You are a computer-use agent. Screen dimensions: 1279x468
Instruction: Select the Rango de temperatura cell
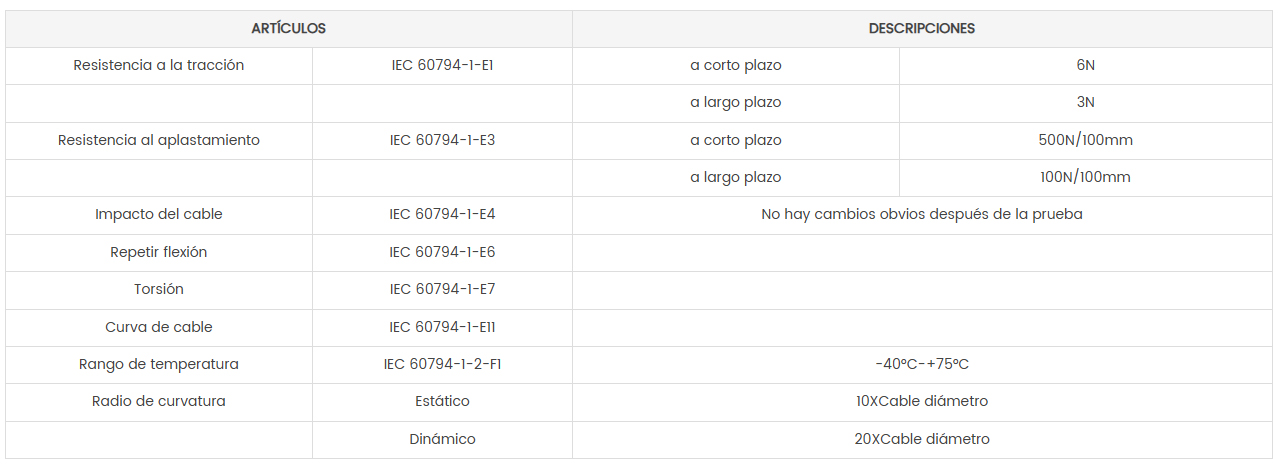159,364
